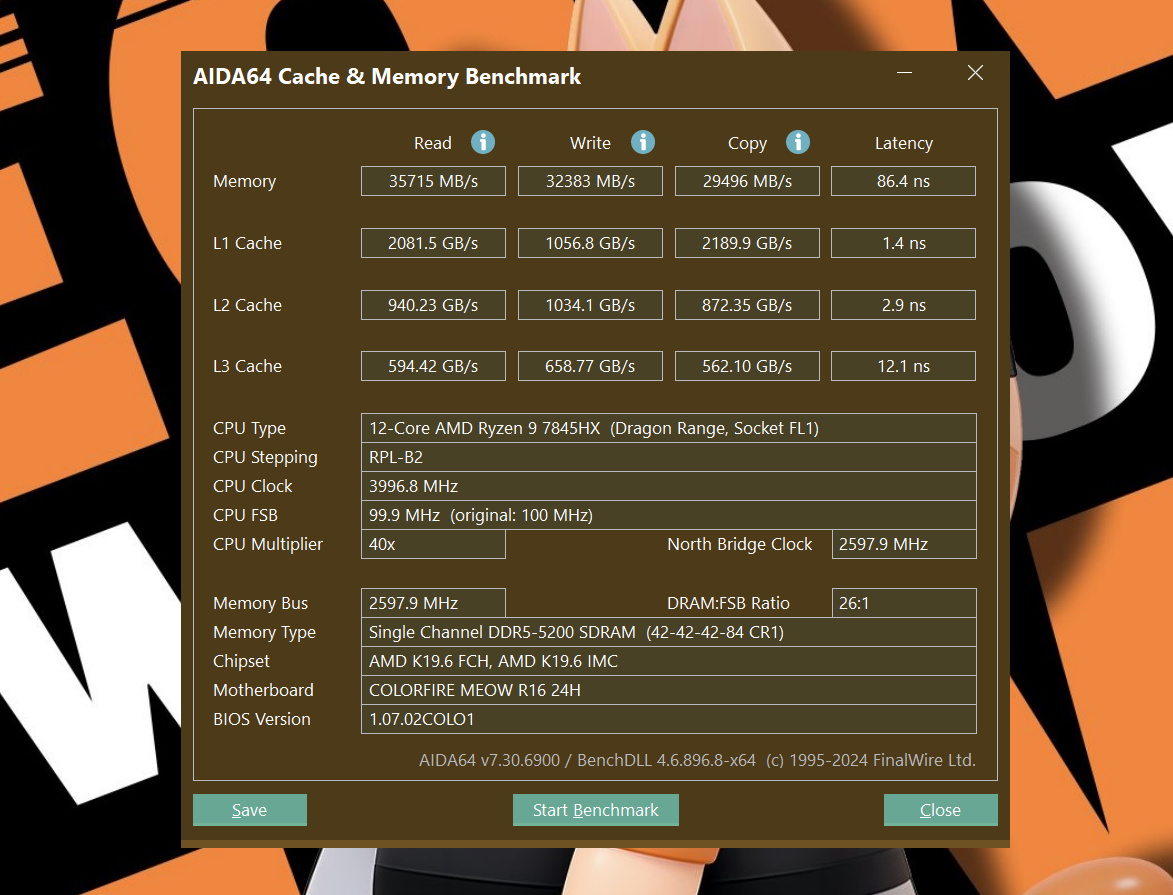Click Memory Type field DDR5-5200 SDRAM
Image resolution: width=1173 pixels, height=895 pixels.
[669, 632]
